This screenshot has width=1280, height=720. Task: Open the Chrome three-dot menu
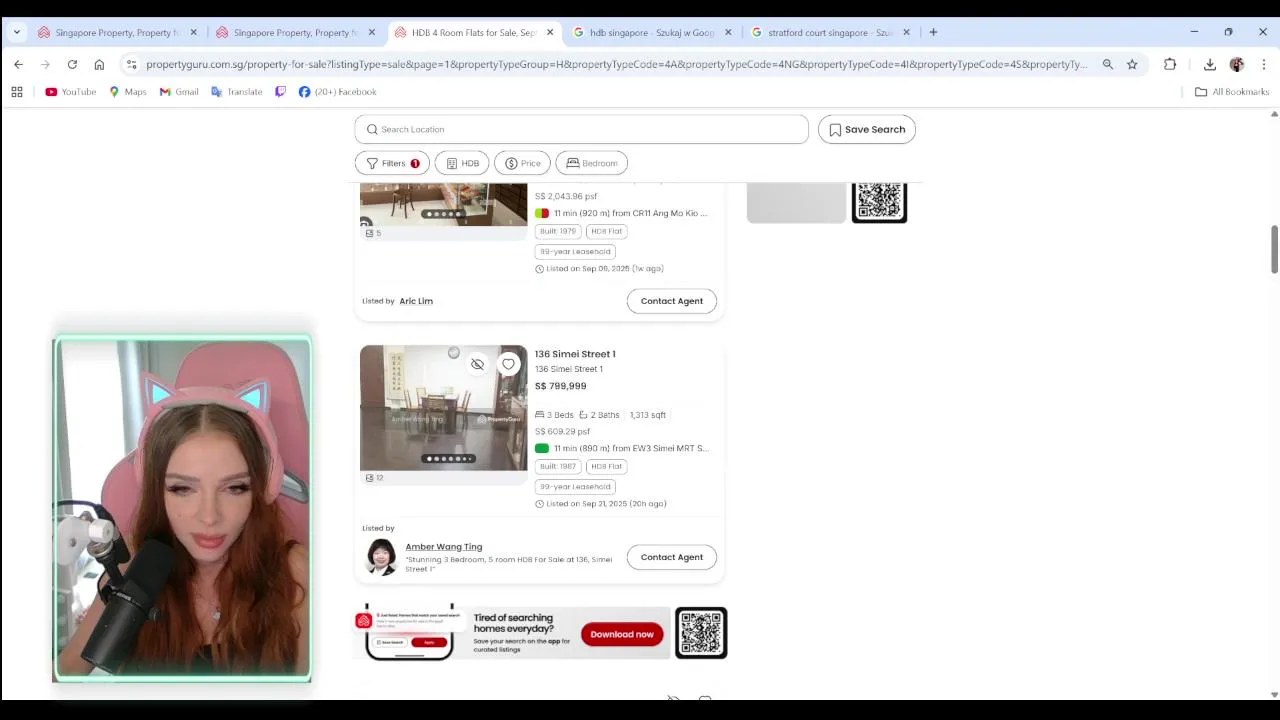(x=1264, y=64)
